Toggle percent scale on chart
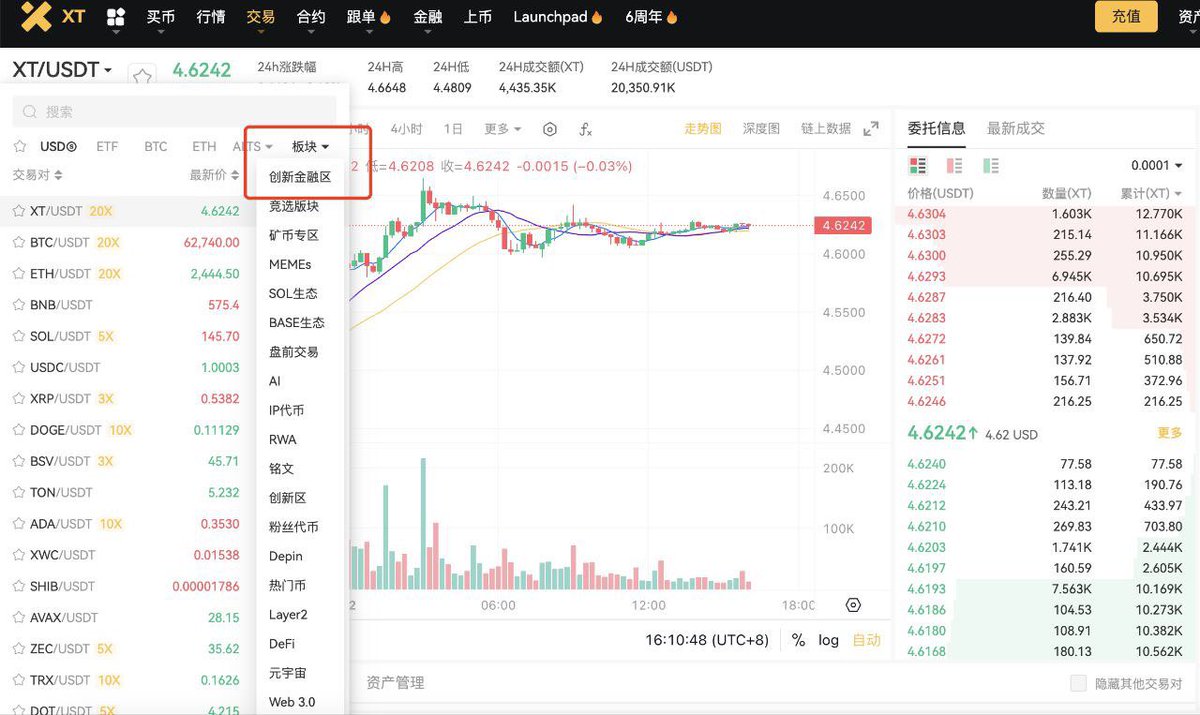This screenshot has height=715, width=1200. pos(798,640)
